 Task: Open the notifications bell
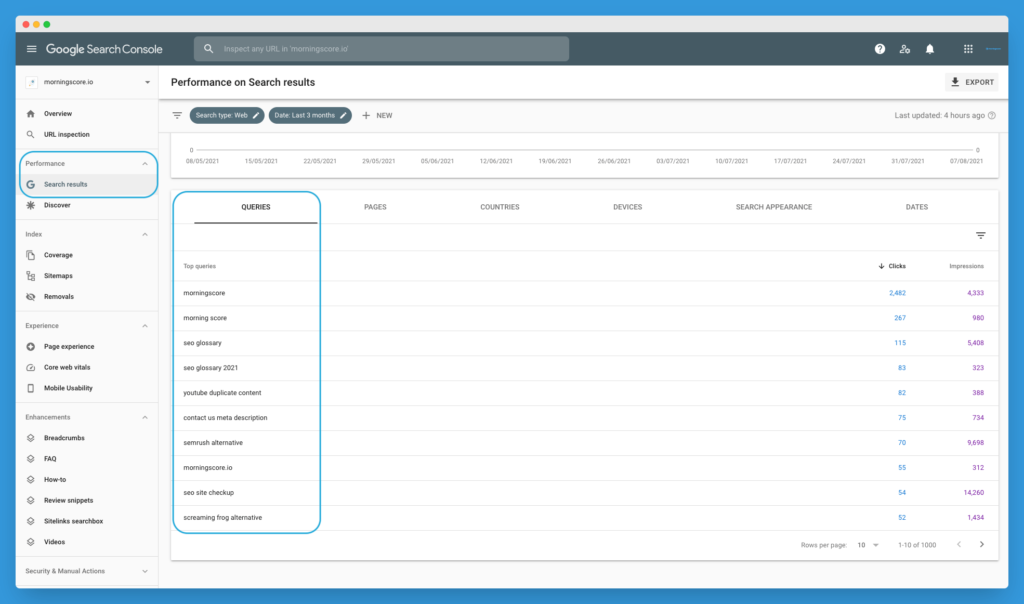click(x=930, y=49)
